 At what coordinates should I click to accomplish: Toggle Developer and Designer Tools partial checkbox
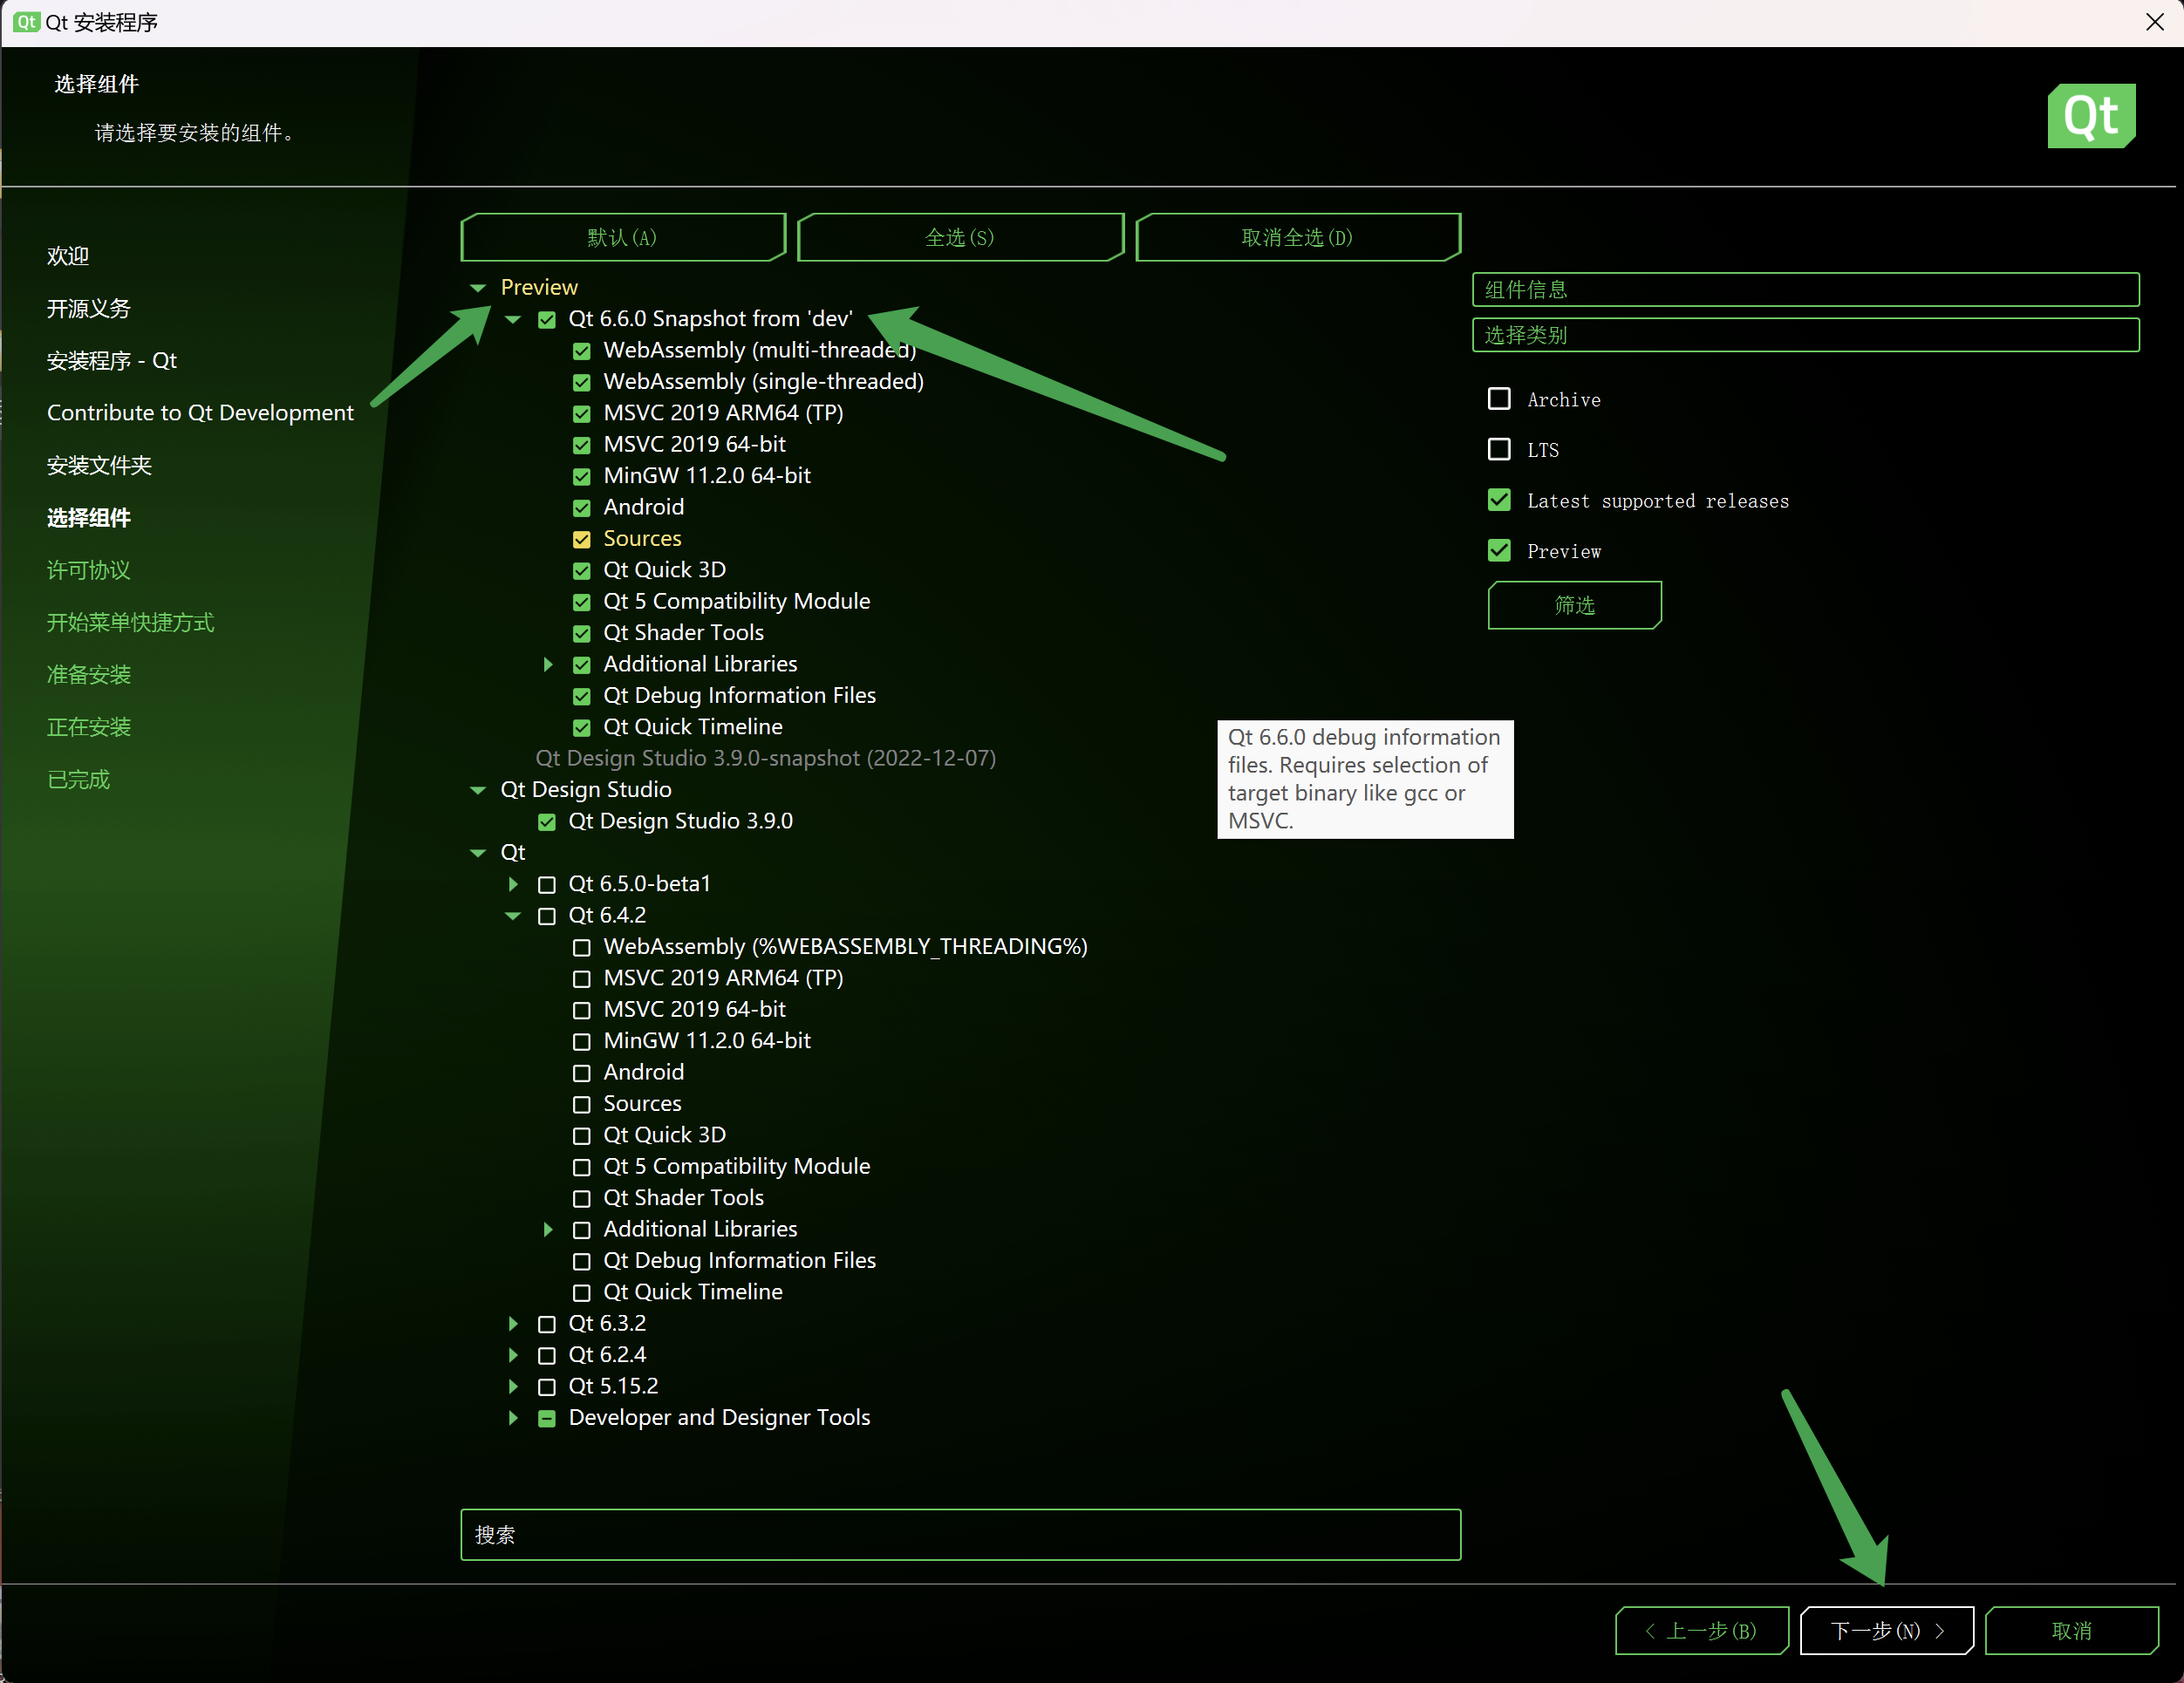coord(547,1419)
